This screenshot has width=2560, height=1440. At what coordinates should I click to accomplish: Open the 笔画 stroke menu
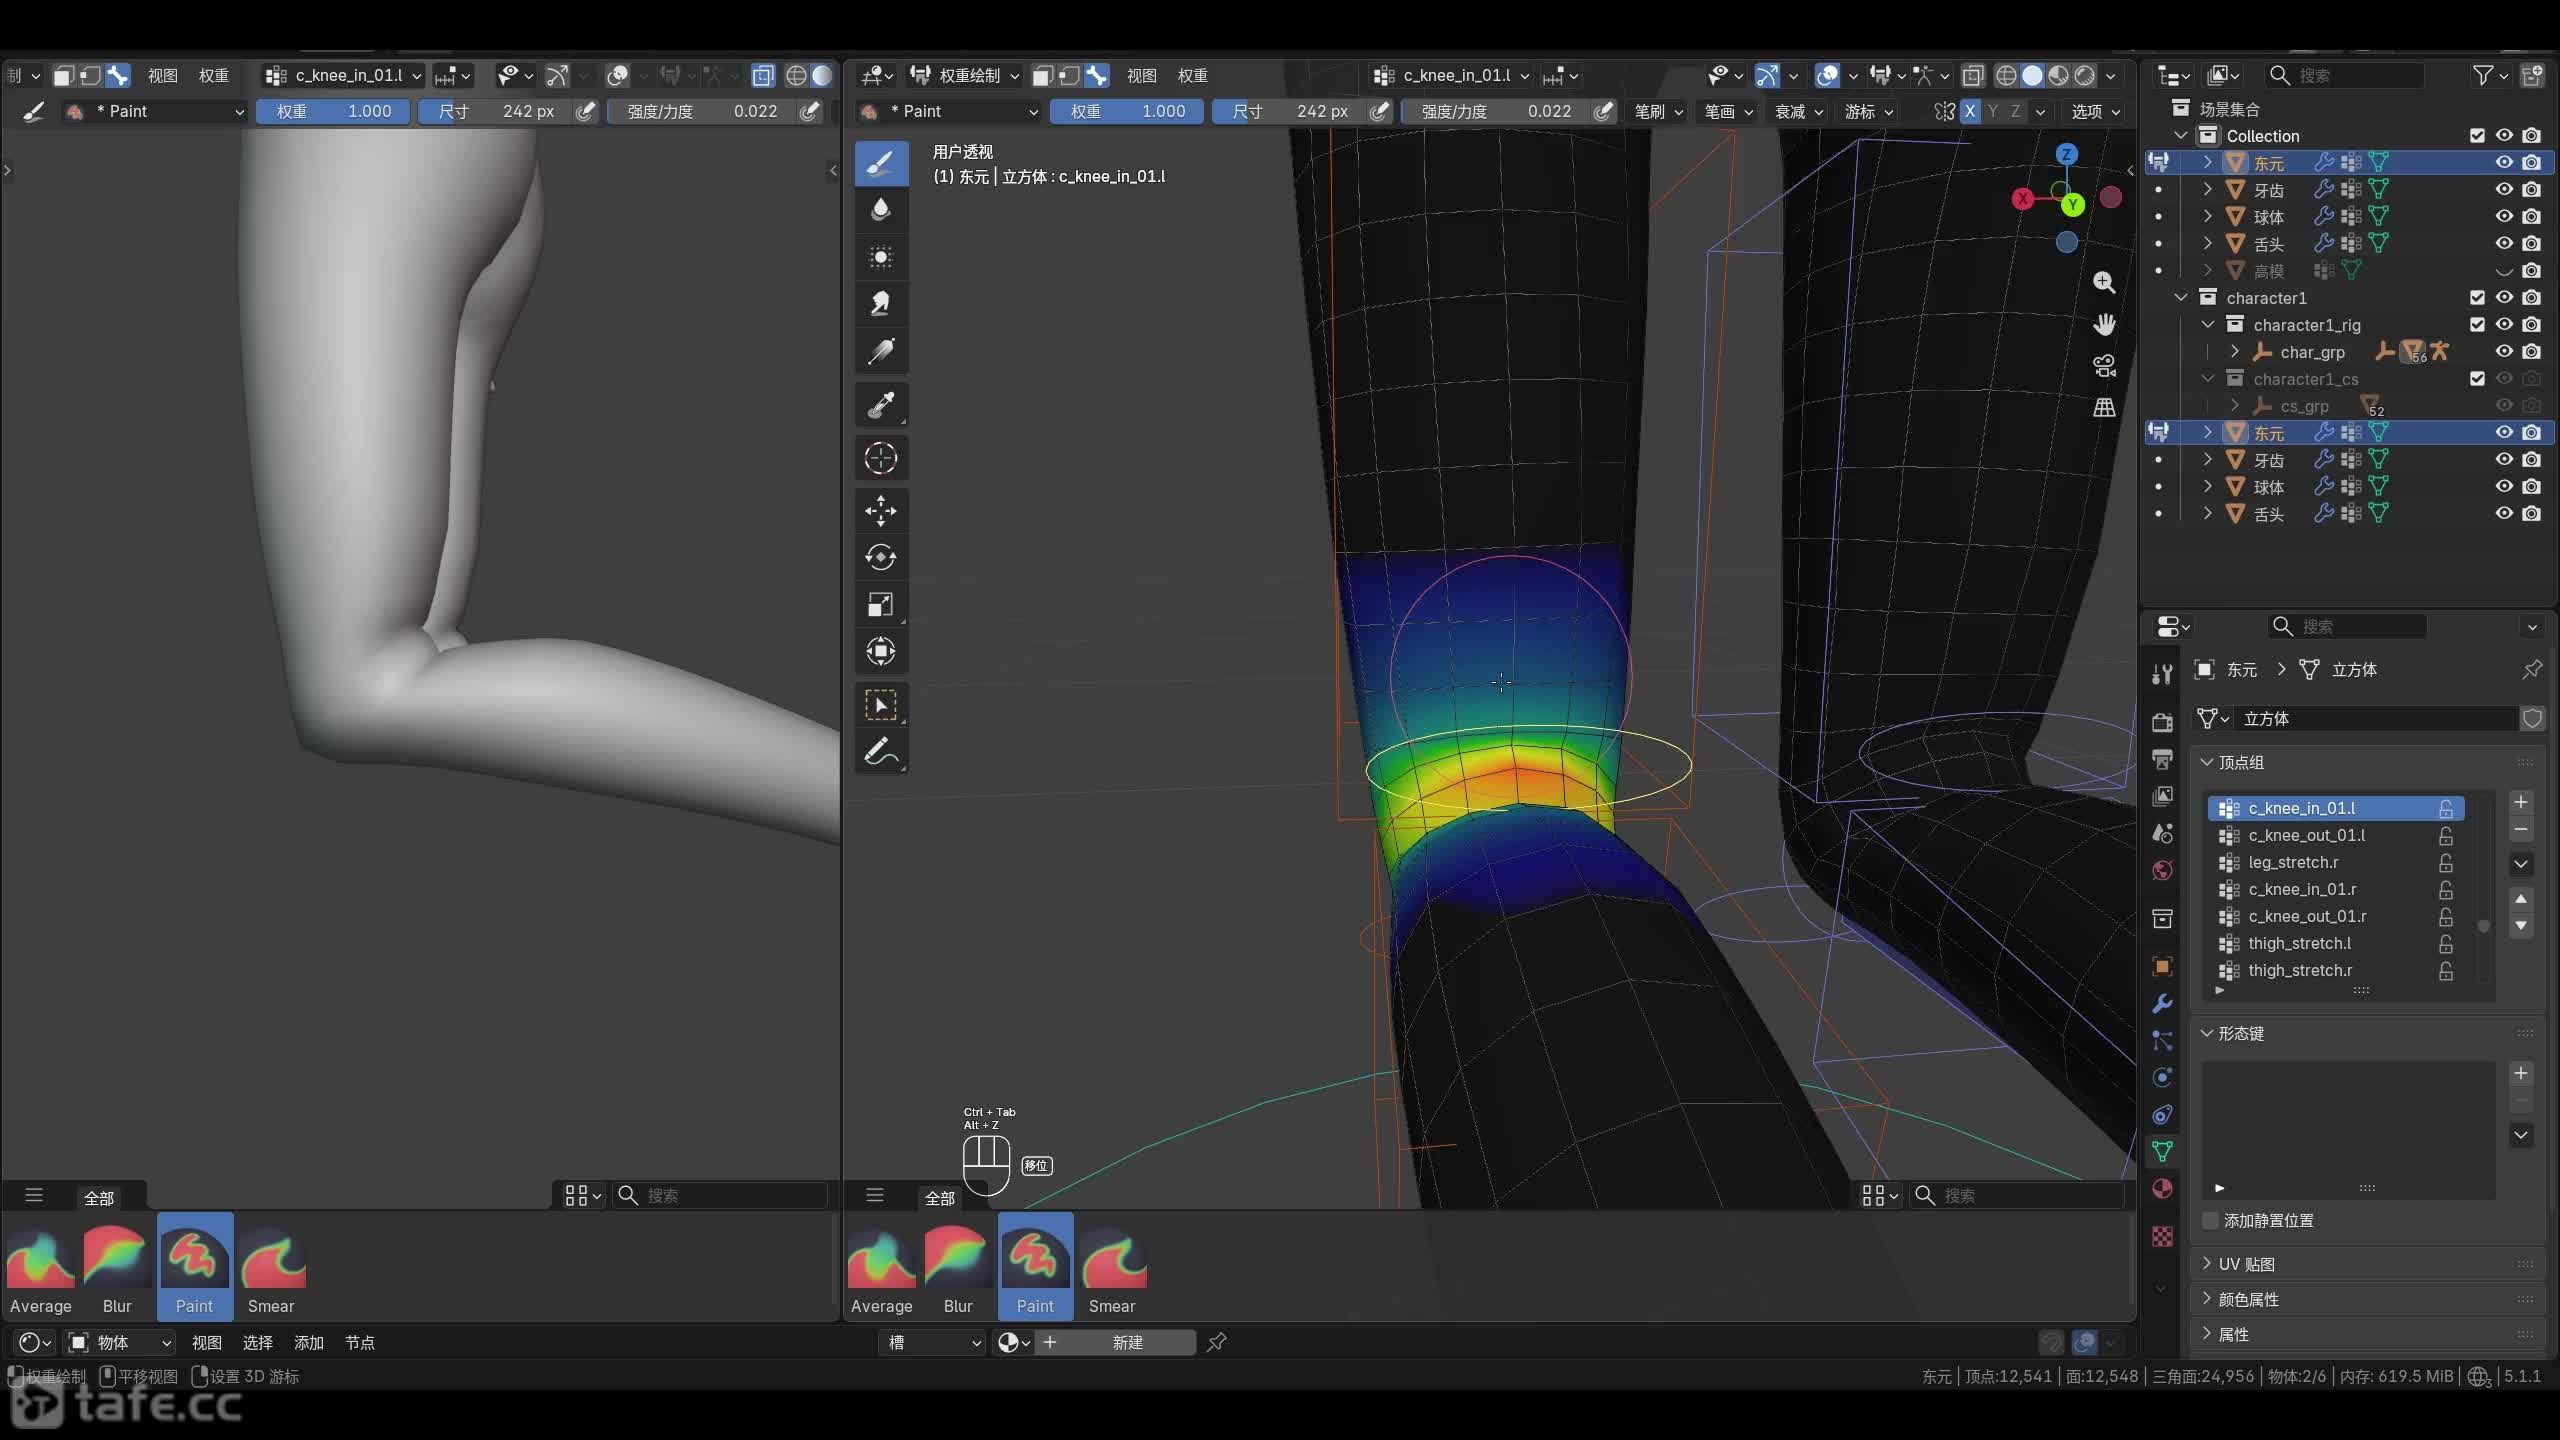tap(1729, 111)
